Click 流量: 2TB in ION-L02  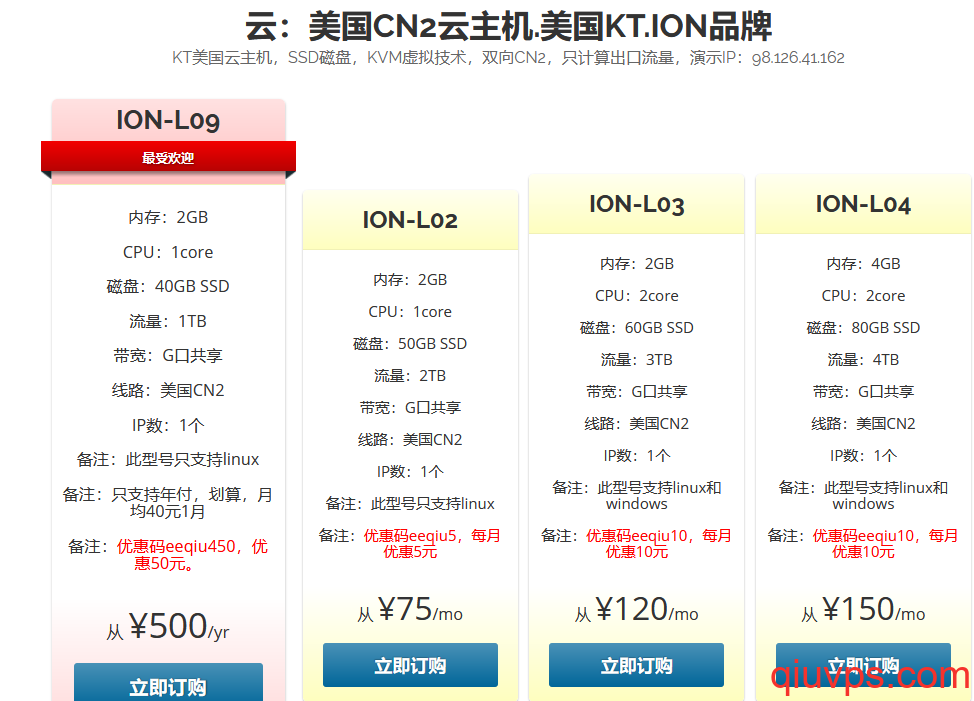click(410, 376)
